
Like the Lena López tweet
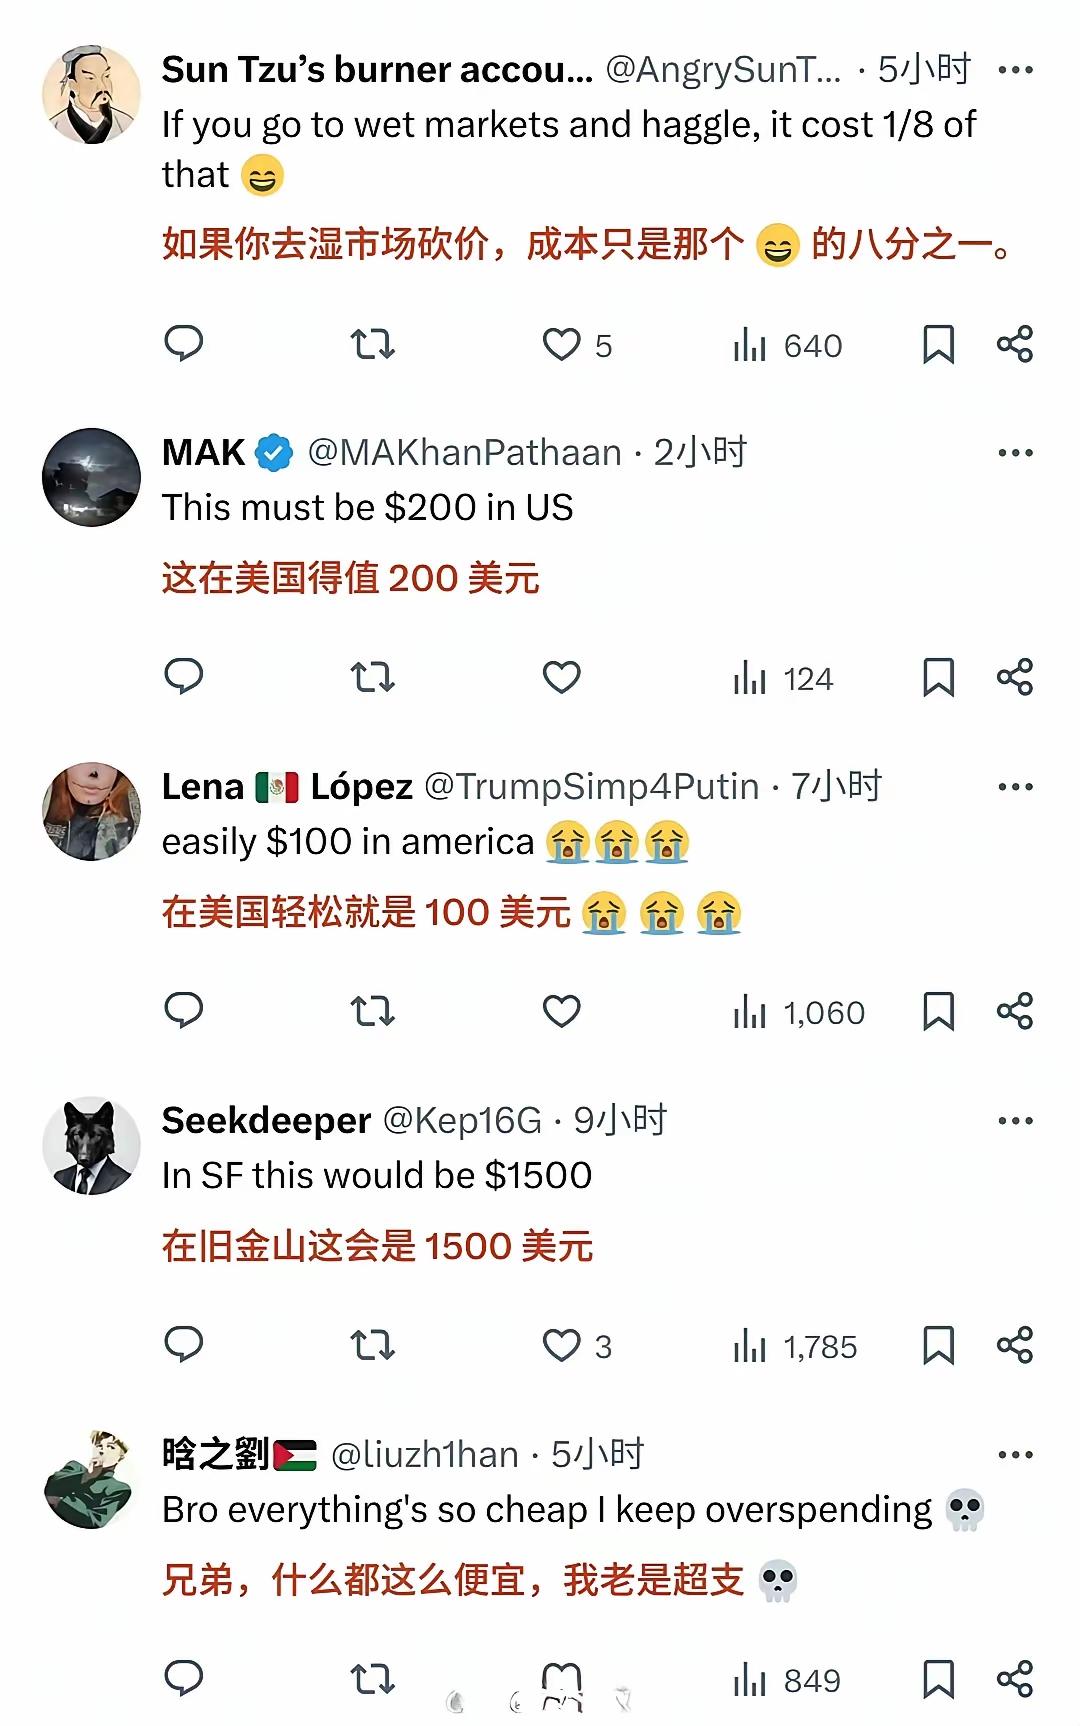click(562, 1011)
